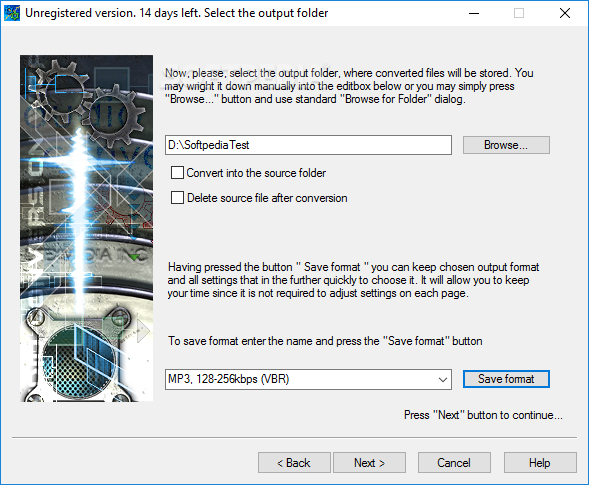This screenshot has height=485, width=589.
Task: Click the Browse... button
Action: [x=506, y=145]
